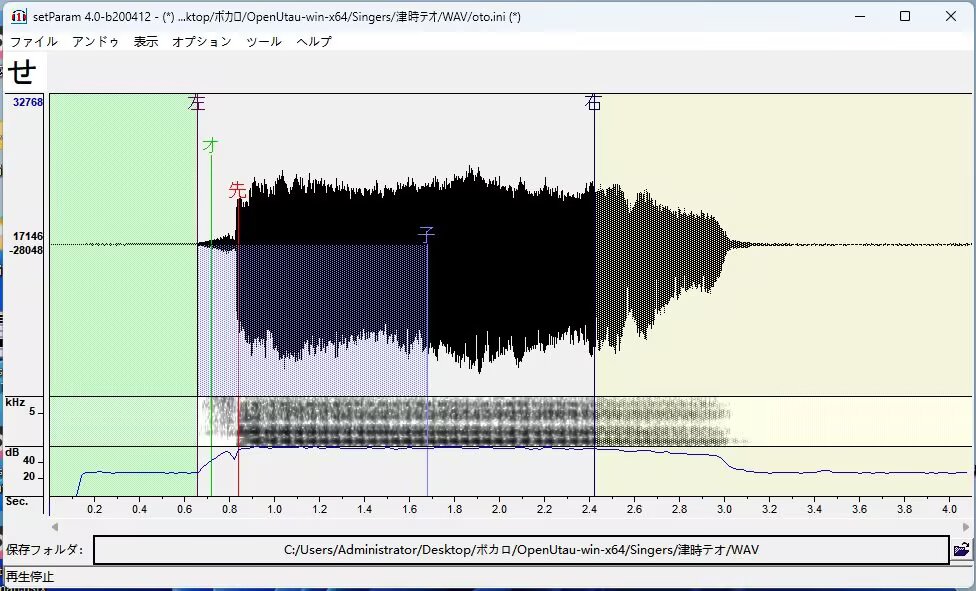This screenshot has height=591, width=976.
Task: Select the blue 子 consonant marker
Action: click(x=426, y=234)
